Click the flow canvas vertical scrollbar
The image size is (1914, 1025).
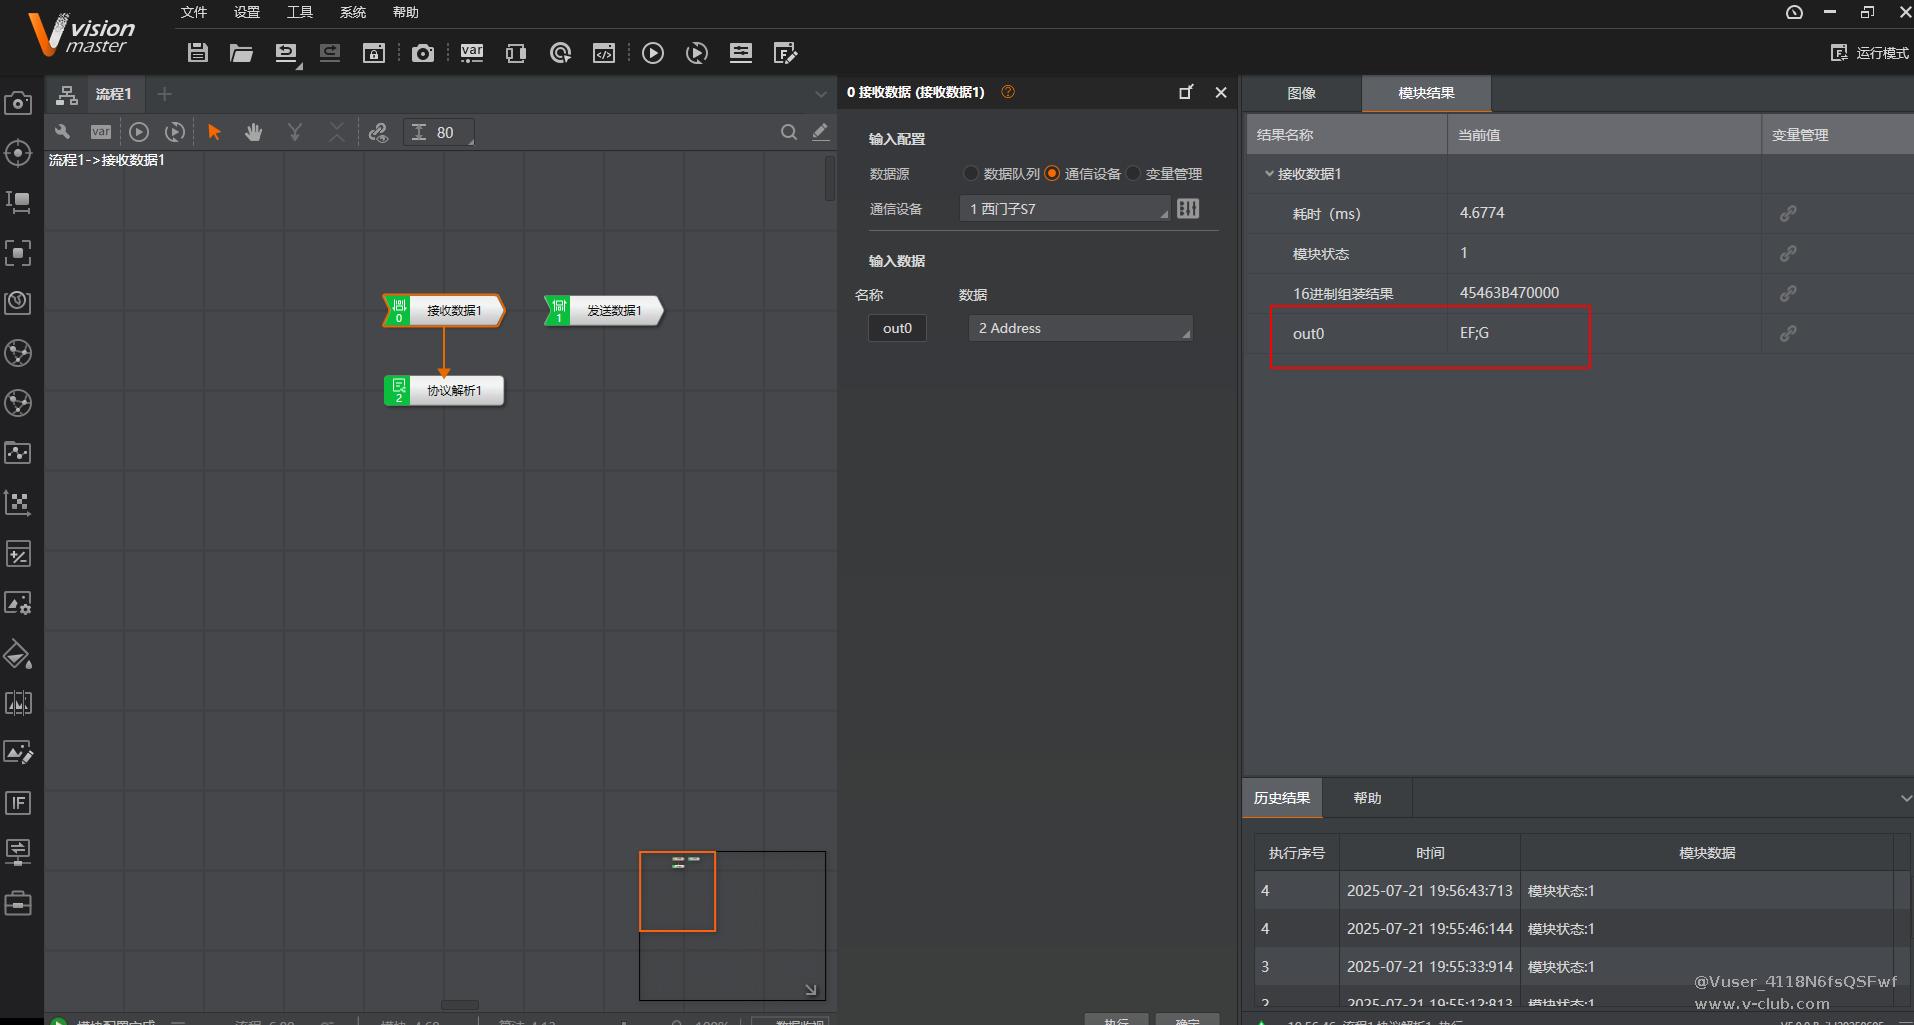pos(830,180)
